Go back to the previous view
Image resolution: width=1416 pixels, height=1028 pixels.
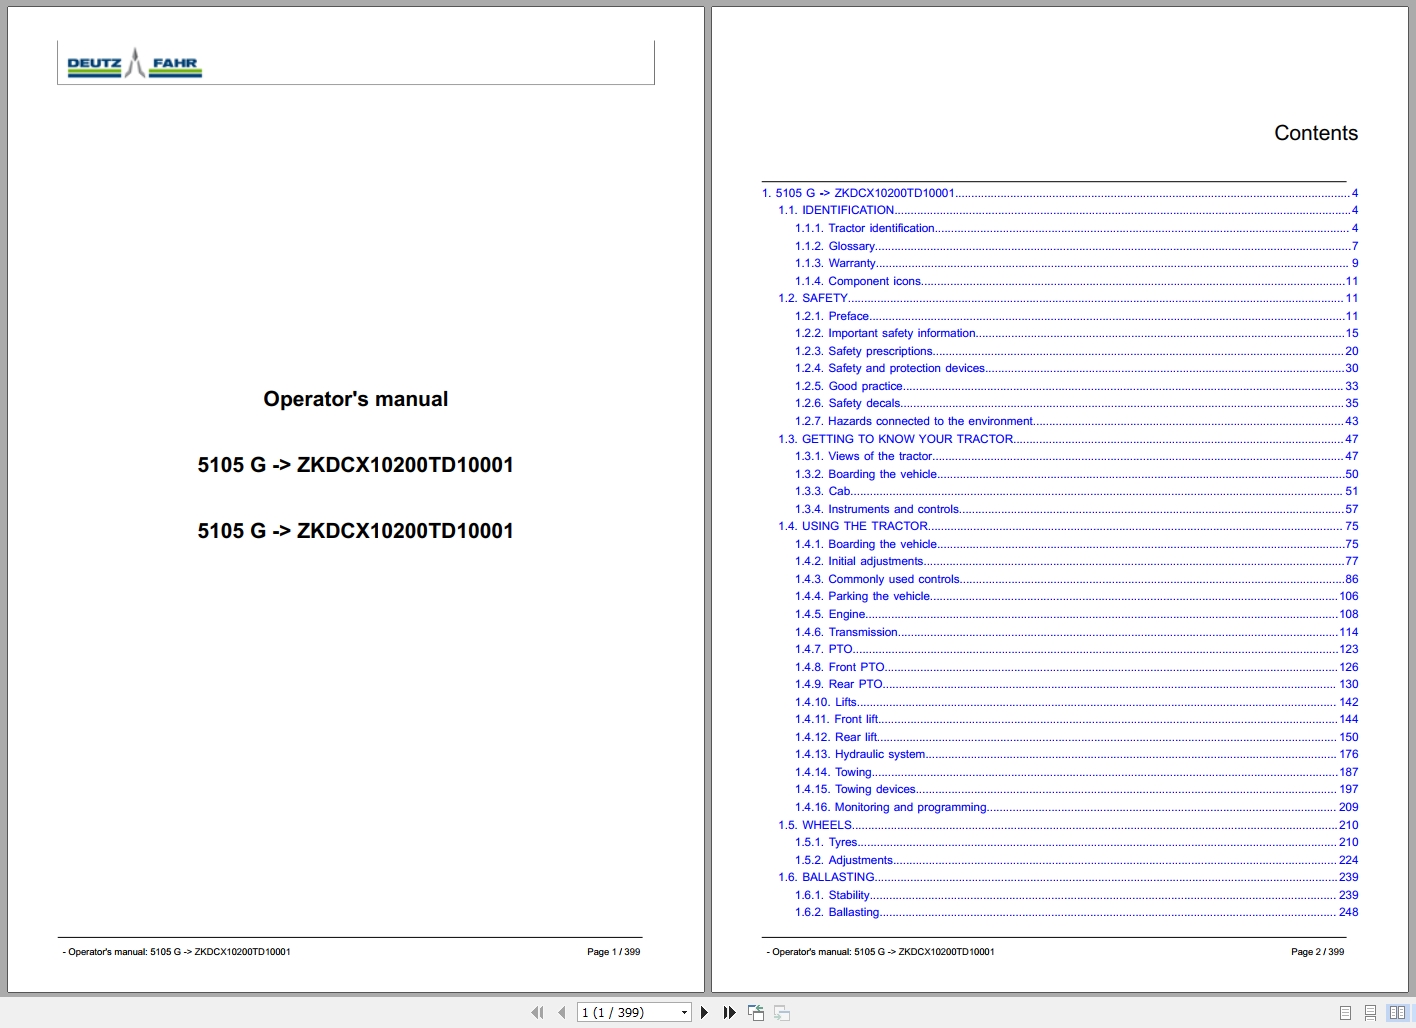click(756, 1012)
